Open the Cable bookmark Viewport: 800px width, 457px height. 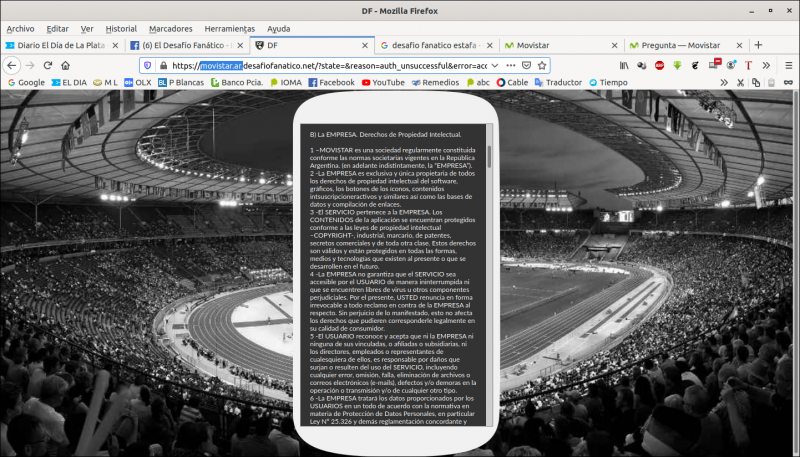(512, 82)
